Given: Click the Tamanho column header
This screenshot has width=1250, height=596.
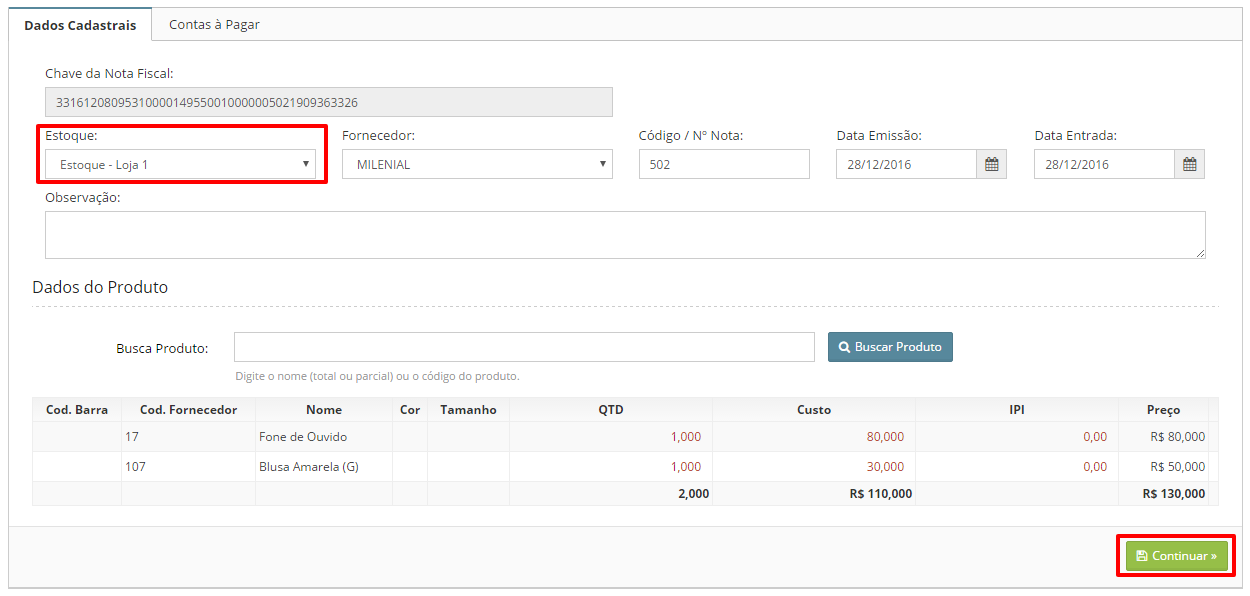Looking at the screenshot, I should pyautogui.click(x=468, y=410).
